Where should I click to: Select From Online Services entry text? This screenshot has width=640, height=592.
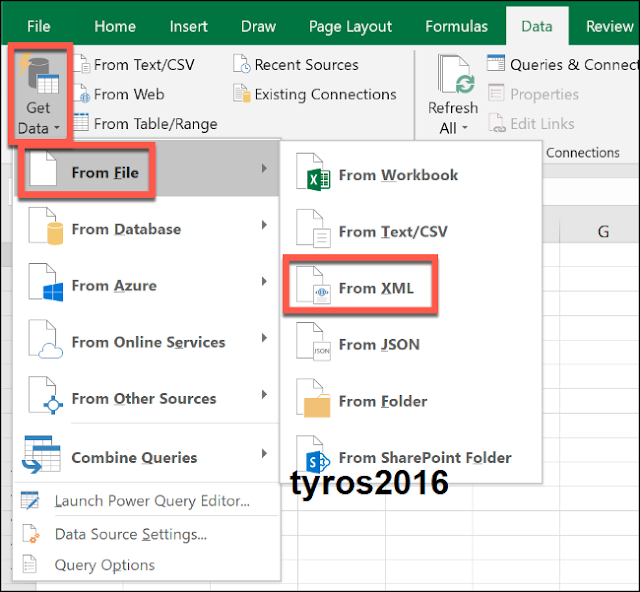pos(148,342)
